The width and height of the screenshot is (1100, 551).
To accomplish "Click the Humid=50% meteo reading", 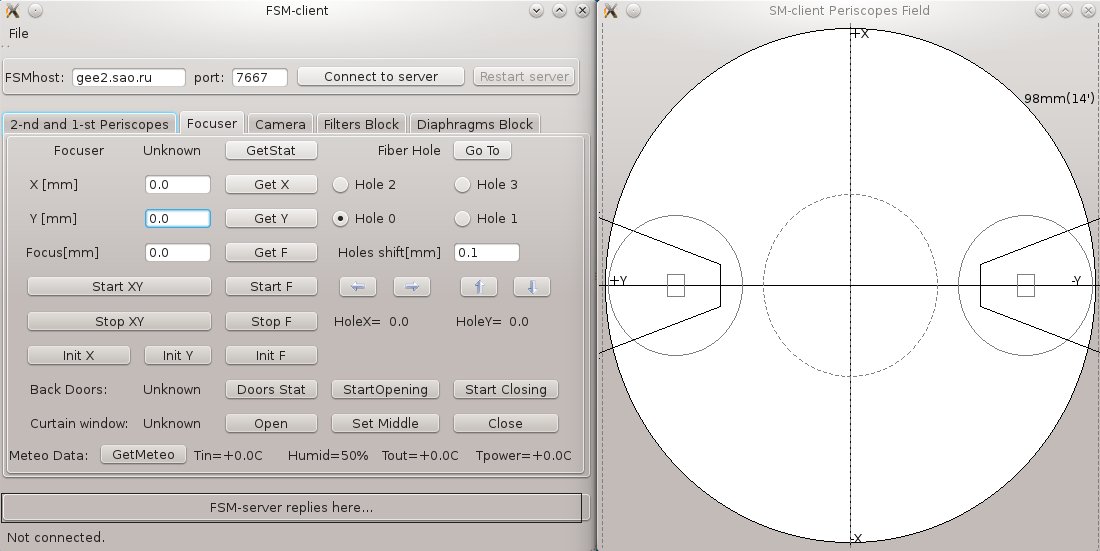I will click(x=328, y=456).
